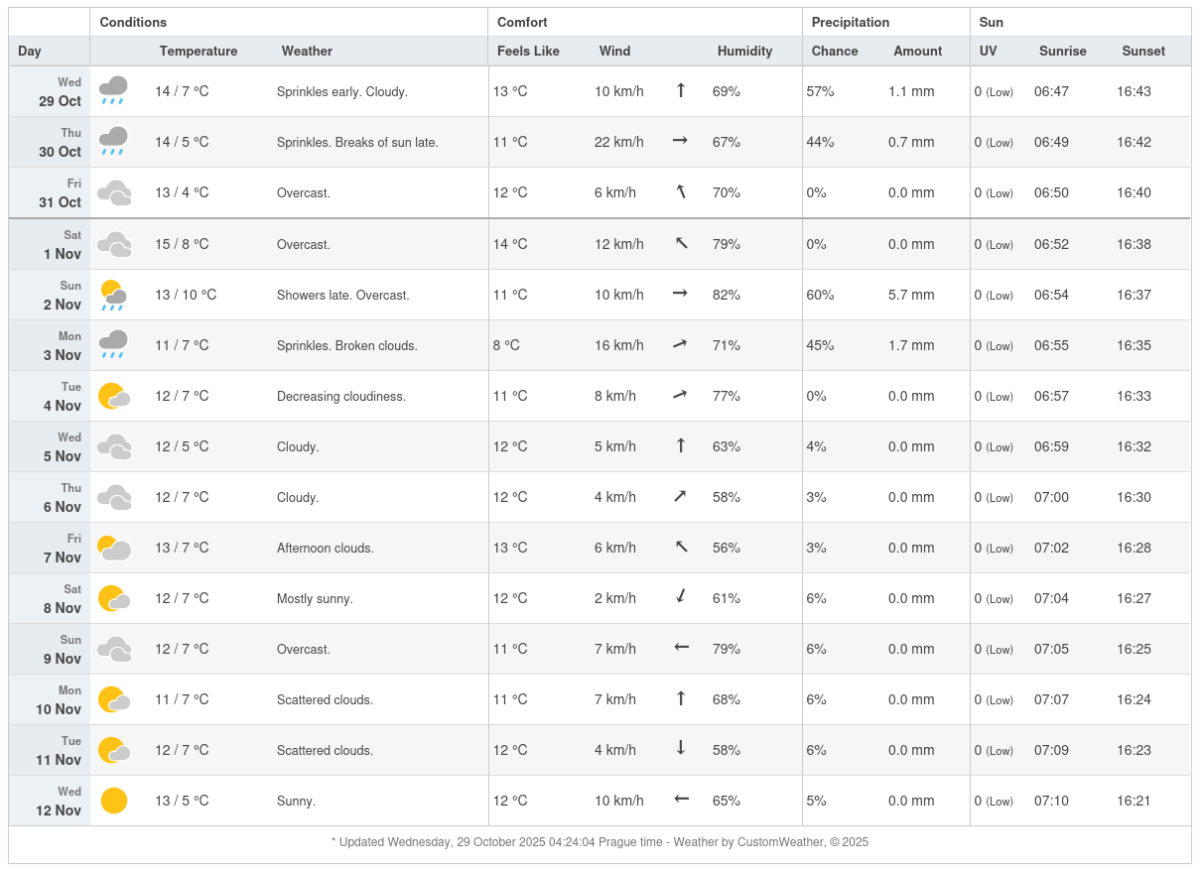The width and height of the screenshot is (1200, 870).
Task: Click the Humidity column header
Action: (744, 51)
